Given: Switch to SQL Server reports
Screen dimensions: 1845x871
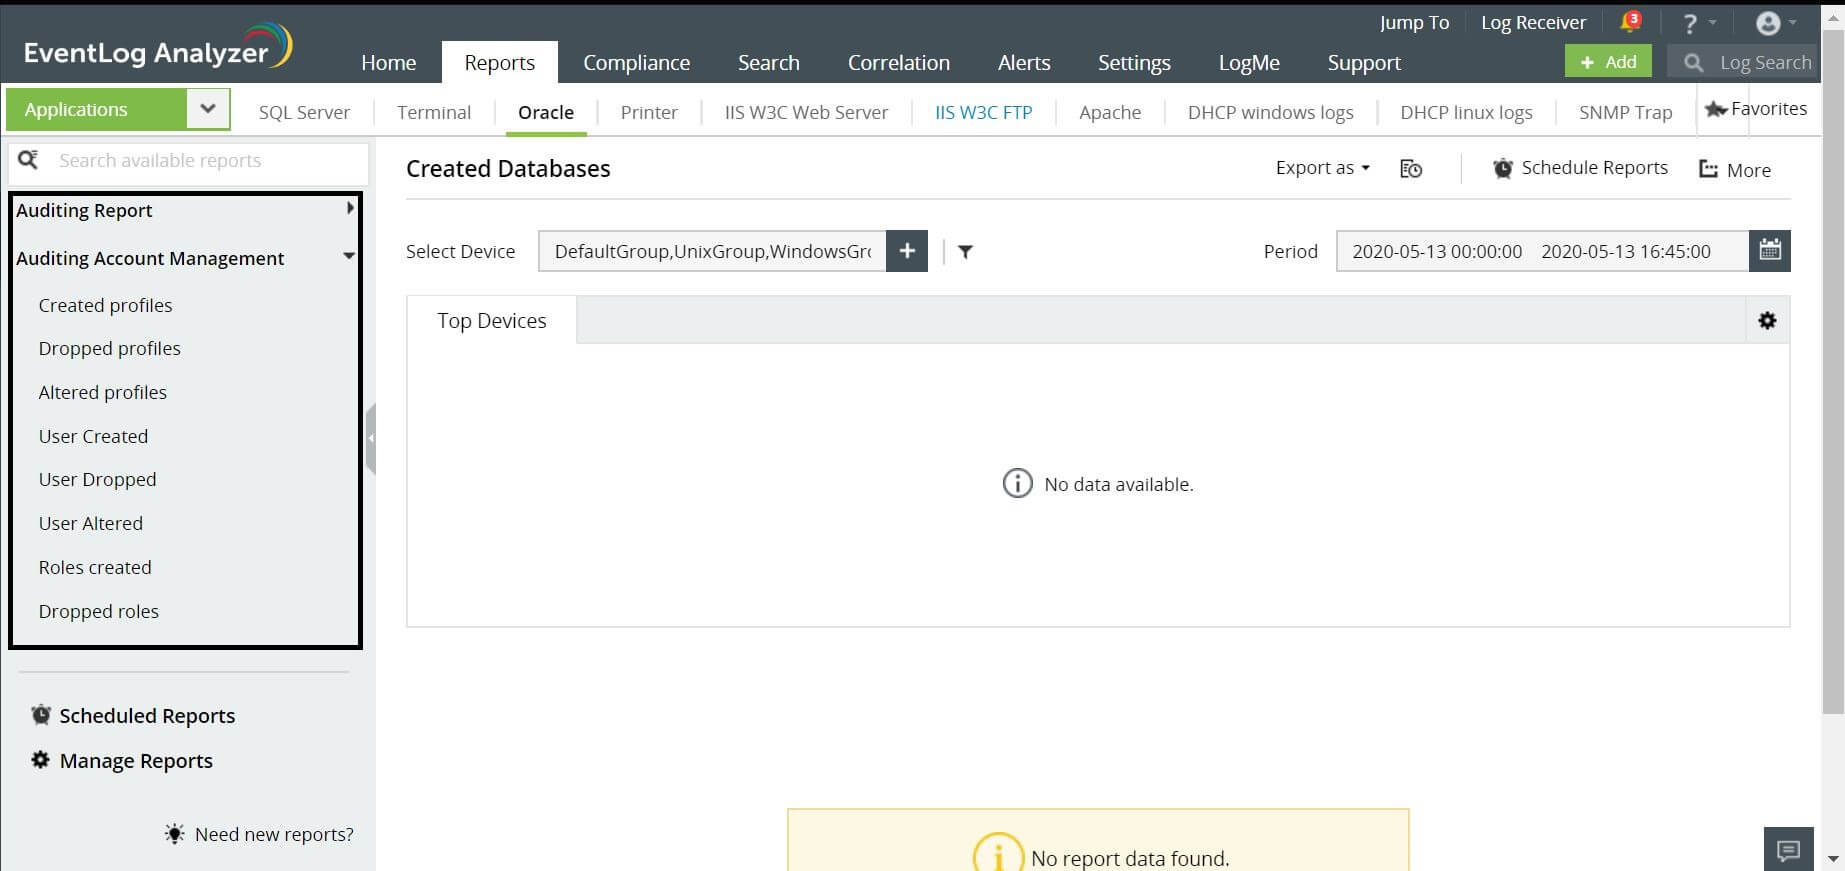Looking at the screenshot, I should pyautogui.click(x=304, y=112).
